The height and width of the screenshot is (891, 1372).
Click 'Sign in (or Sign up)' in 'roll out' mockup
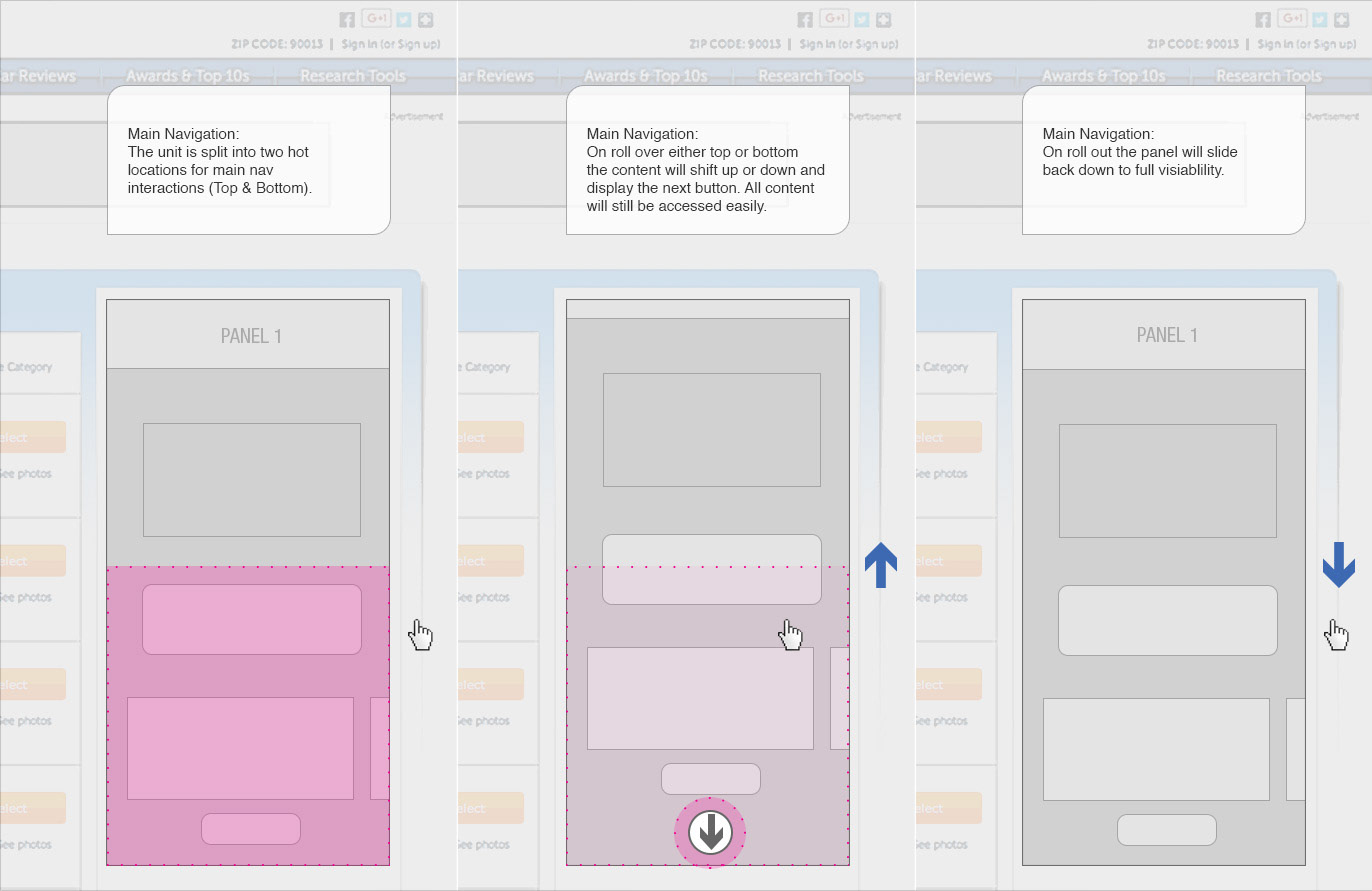click(x=1307, y=44)
